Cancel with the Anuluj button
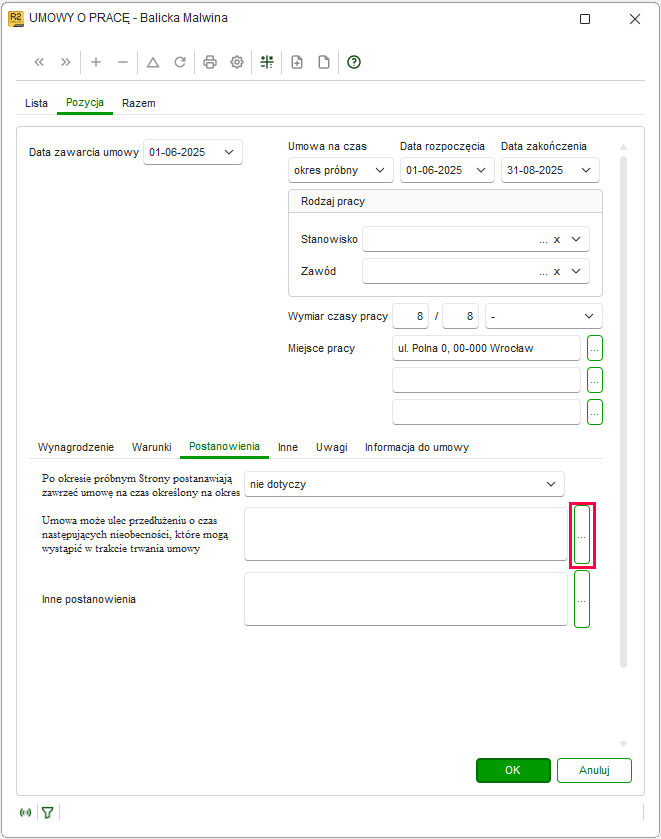 pos(594,771)
